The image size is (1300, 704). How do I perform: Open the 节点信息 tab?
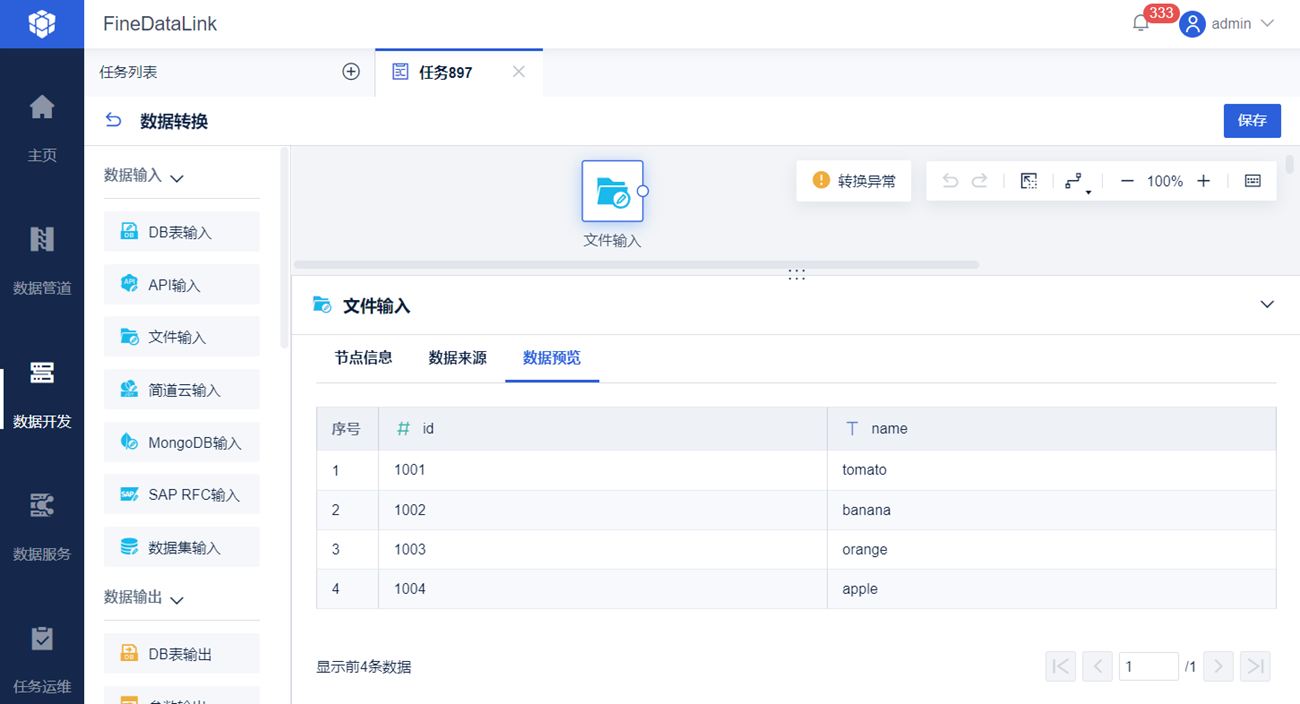363,357
